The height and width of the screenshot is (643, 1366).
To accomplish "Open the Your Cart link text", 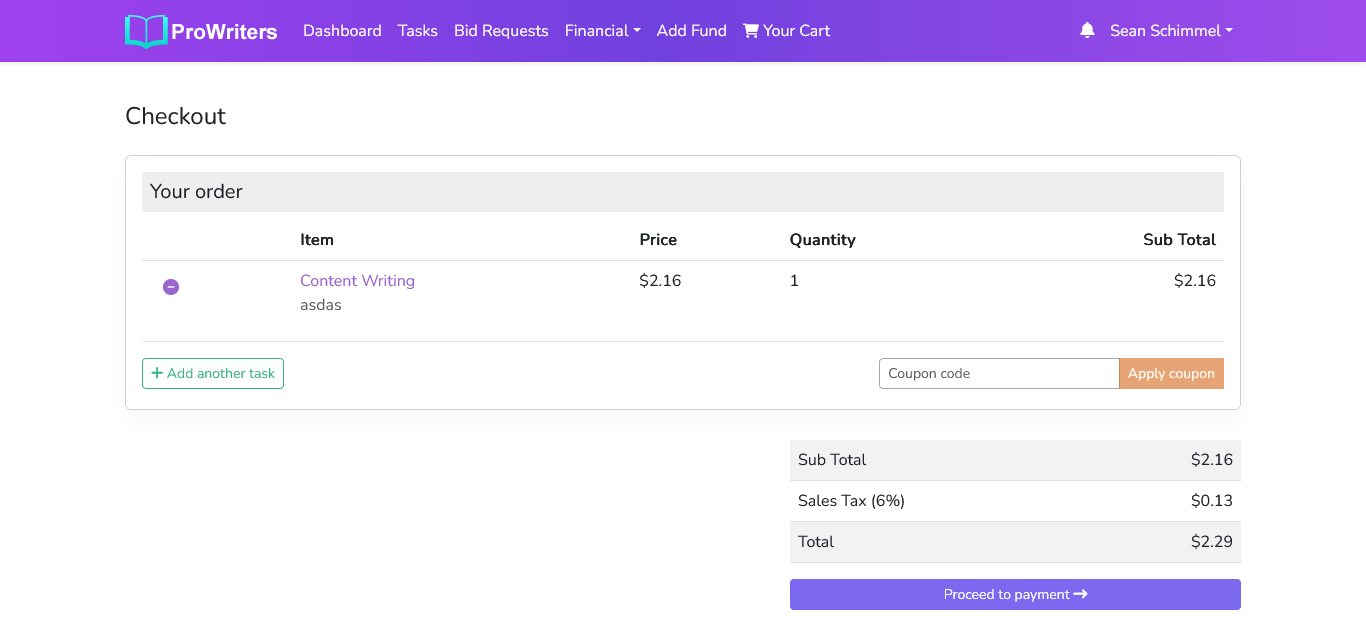I will pyautogui.click(x=797, y=31).
